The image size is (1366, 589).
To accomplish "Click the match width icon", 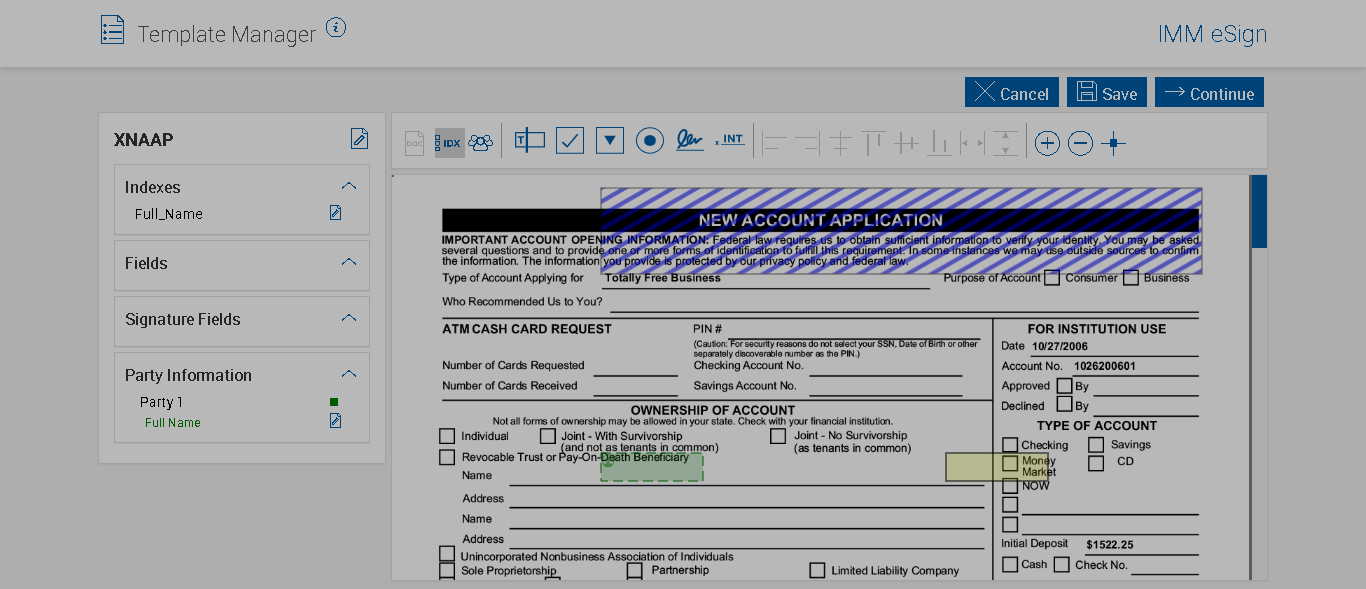I will pyautogui.click(x=972, y=143).
